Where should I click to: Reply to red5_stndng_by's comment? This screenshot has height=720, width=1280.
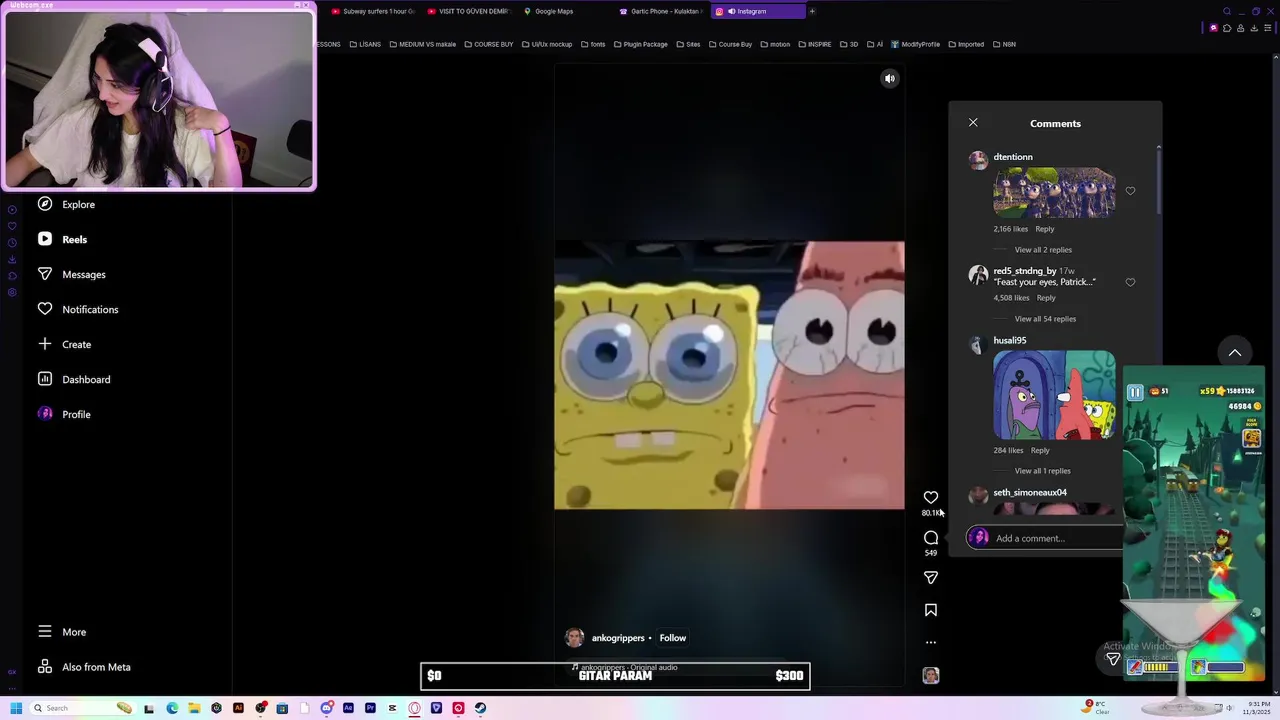(x=1046, y=298)
